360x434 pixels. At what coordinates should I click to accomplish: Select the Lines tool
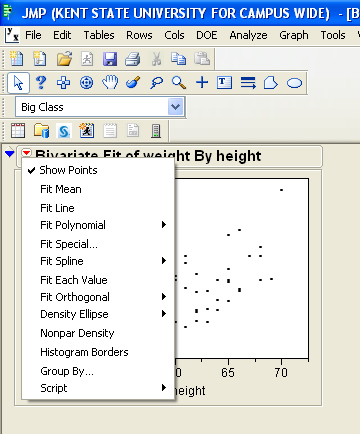point(248,83)
